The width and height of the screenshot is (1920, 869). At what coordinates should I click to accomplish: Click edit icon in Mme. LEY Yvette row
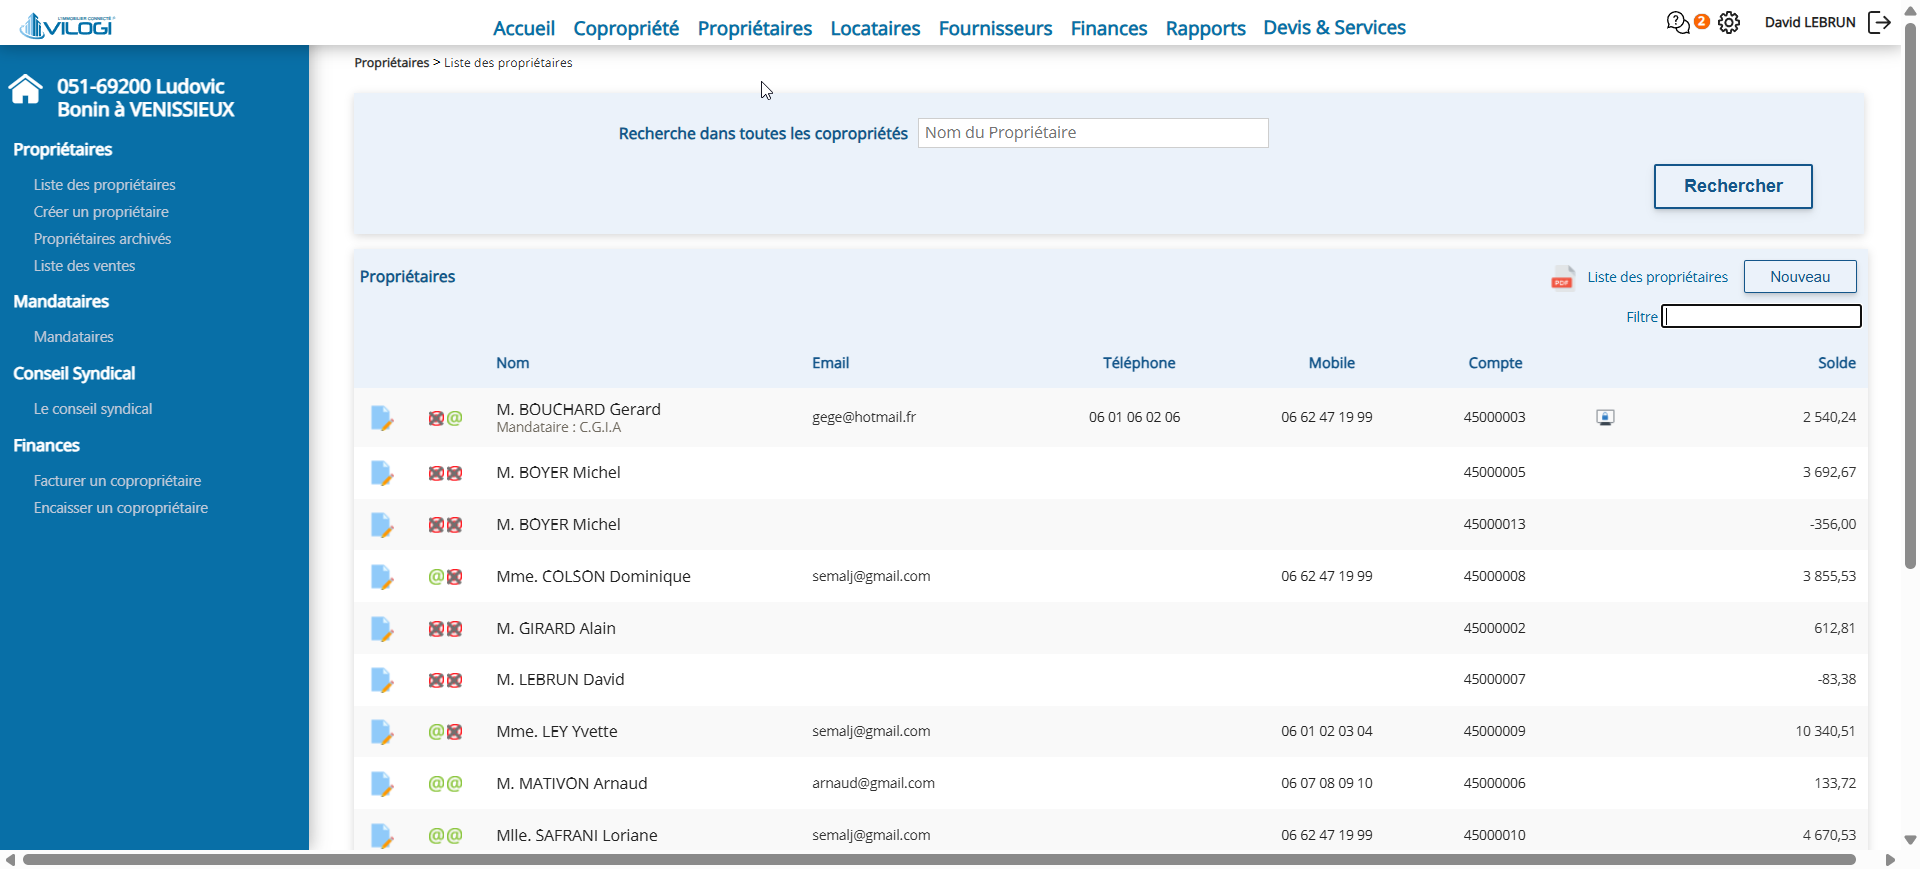point(382,732)
